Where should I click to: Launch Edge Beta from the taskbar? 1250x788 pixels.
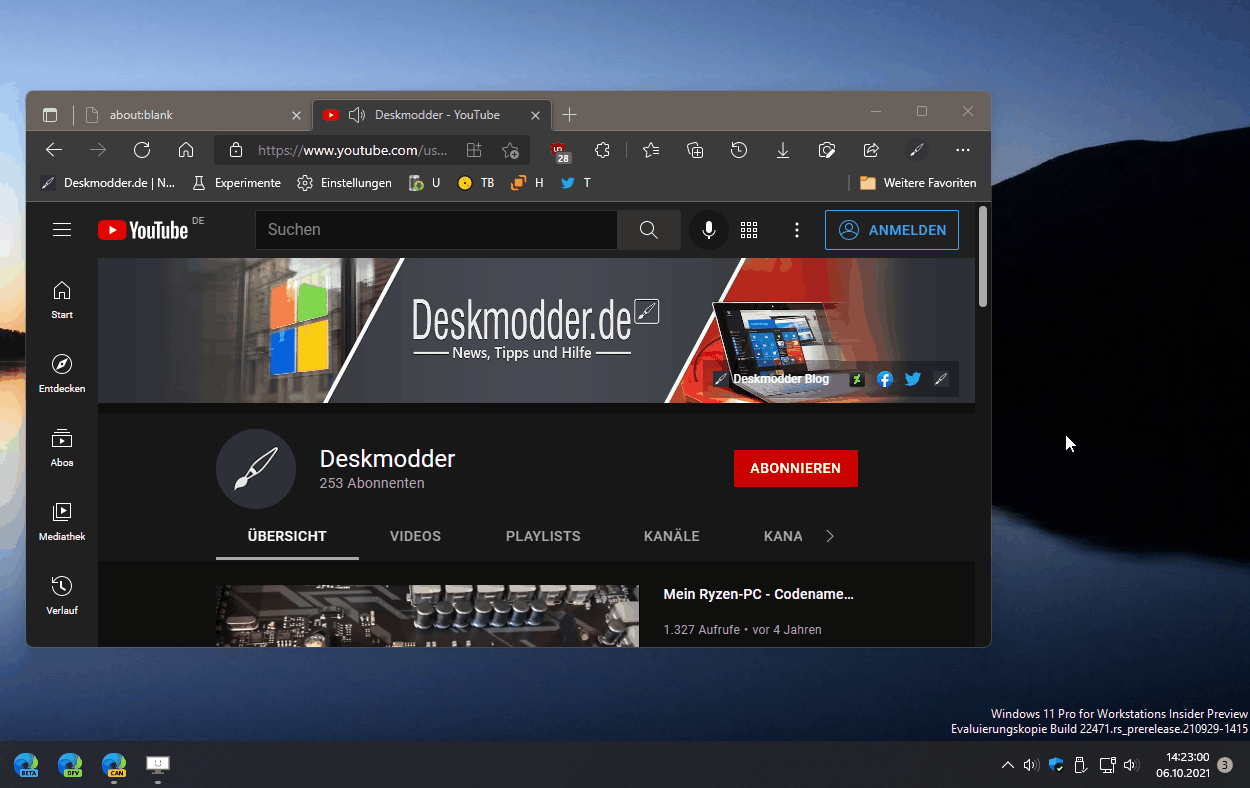pyautogui.click(x=26, y=766)
